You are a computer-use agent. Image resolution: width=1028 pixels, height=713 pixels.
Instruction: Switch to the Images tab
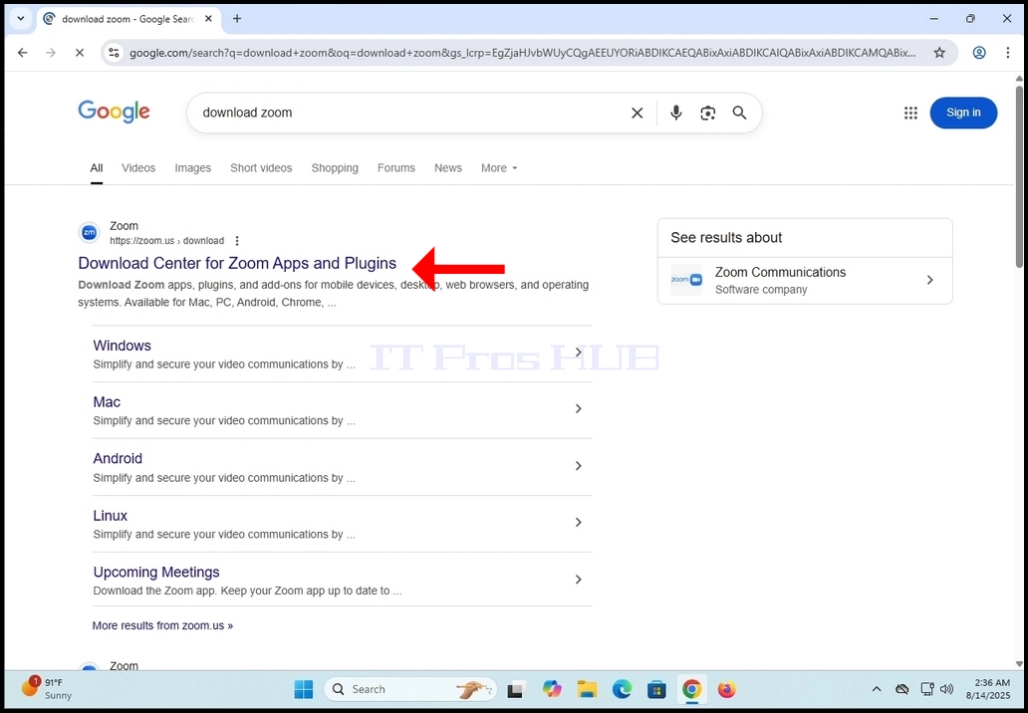point(193,168)
